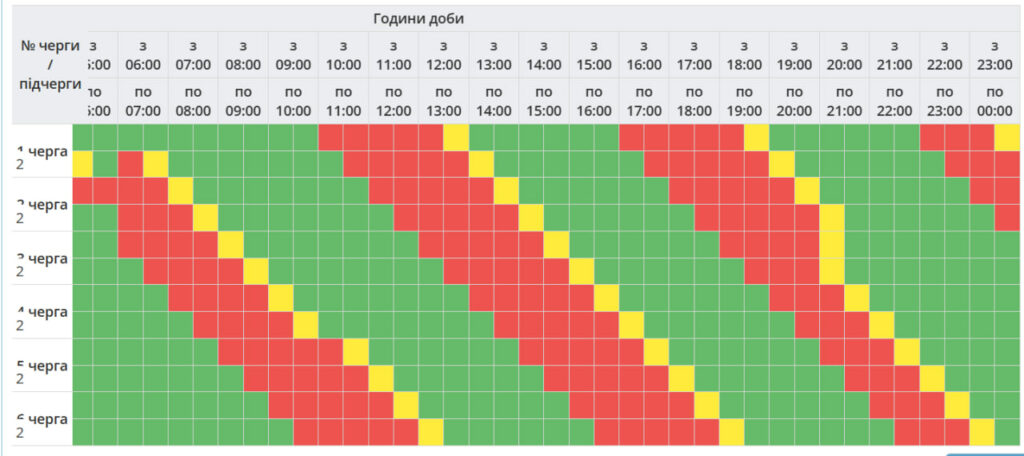Click yellow cell in top row under 12:00
The image size is (1024, 456).
click(x=456, y=137)
